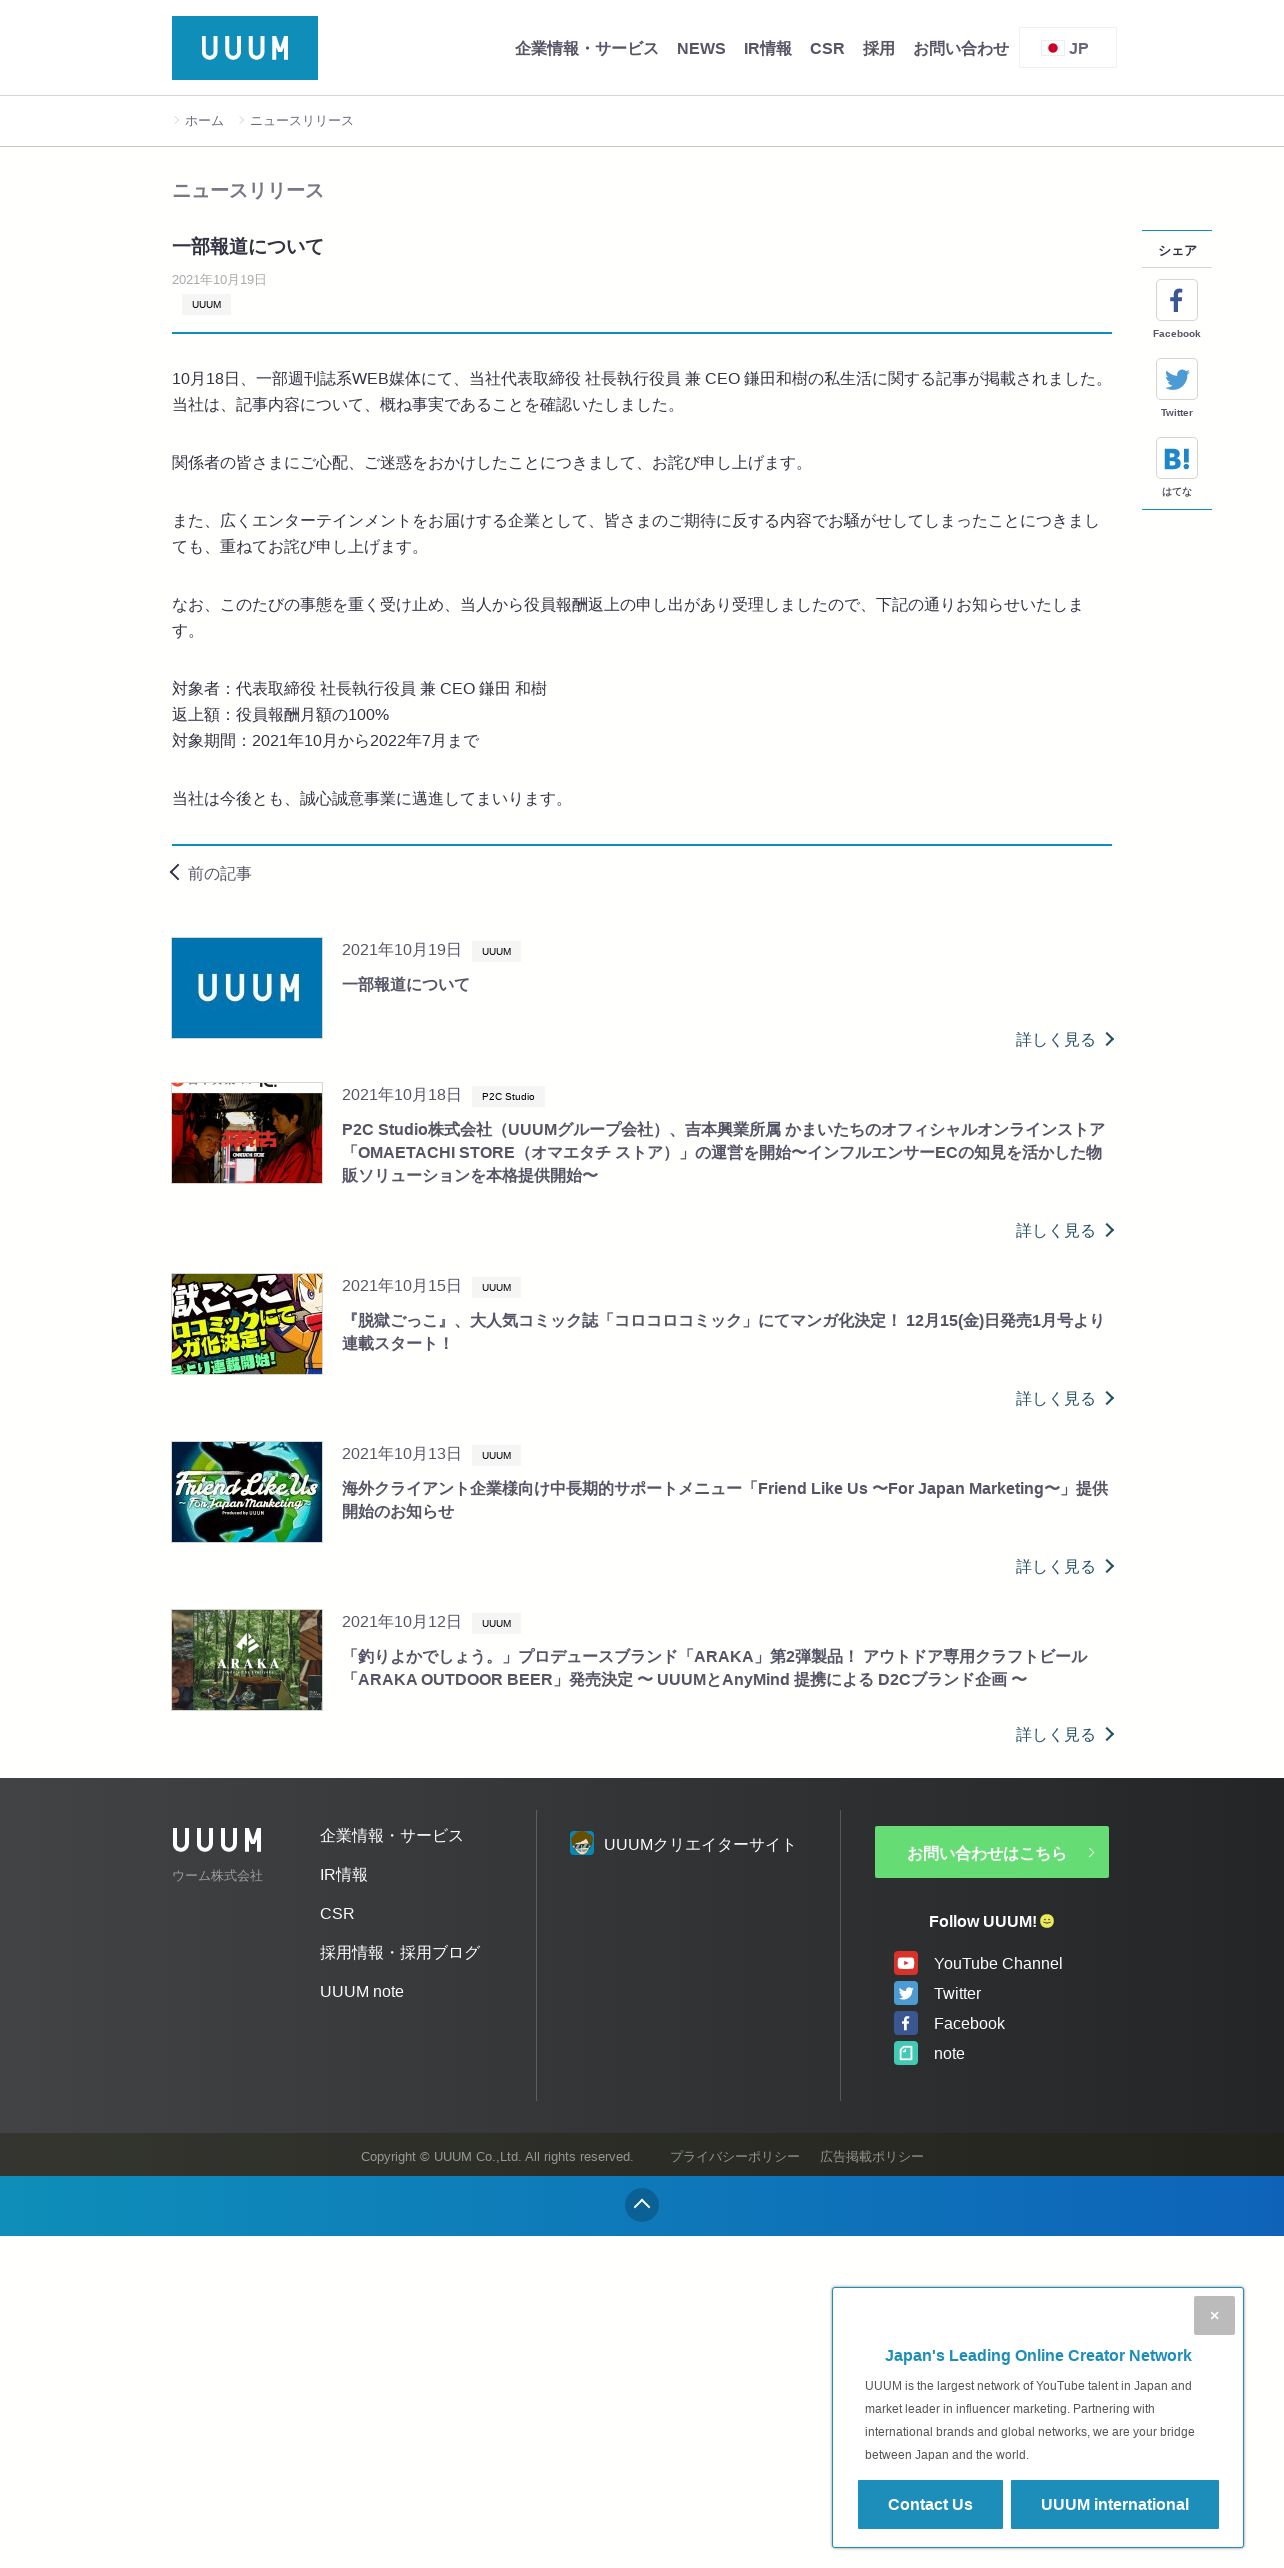Screen dimensions: 1284x2568
Task: Click the UUUM tag on the October 12 article
Action: [496, 1623]
